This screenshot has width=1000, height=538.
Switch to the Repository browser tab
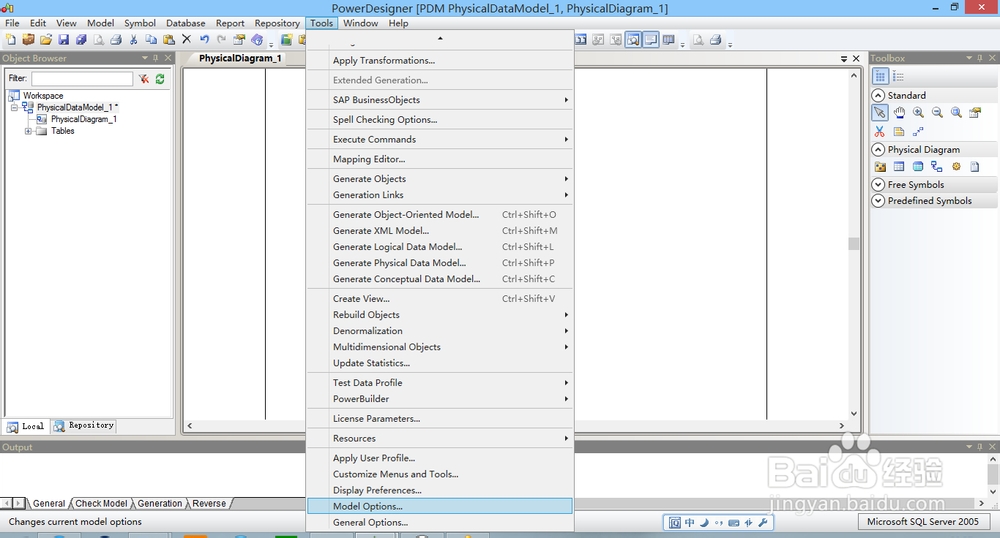click(84, 425)
